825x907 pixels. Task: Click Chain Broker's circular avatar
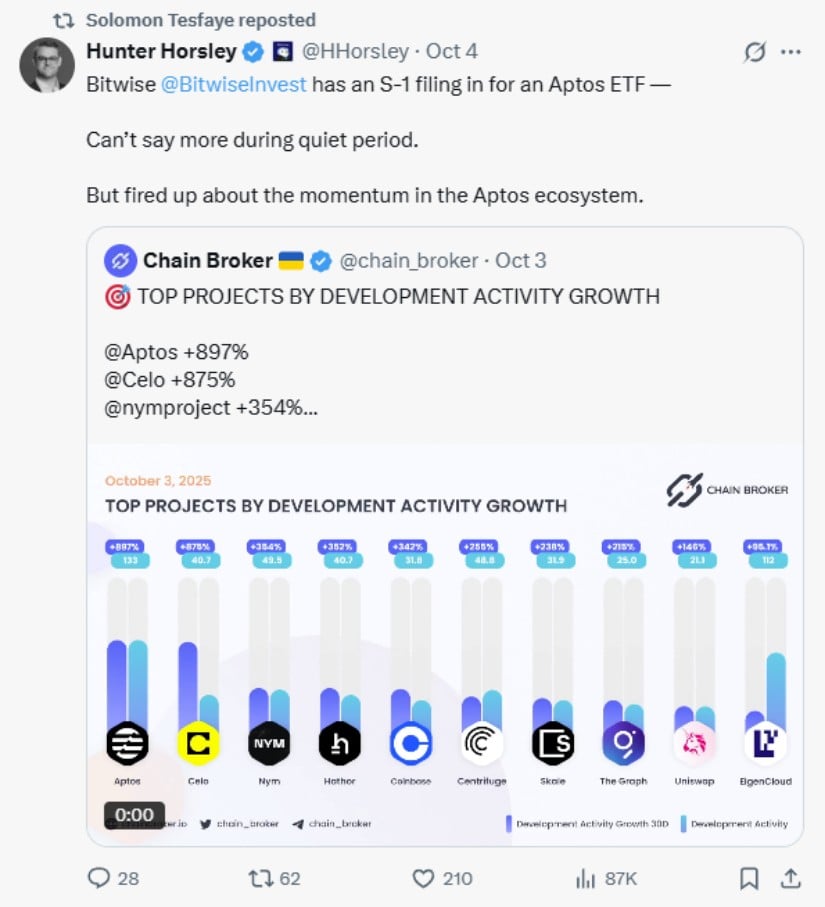pyautogui.click(x=121, y=261)
